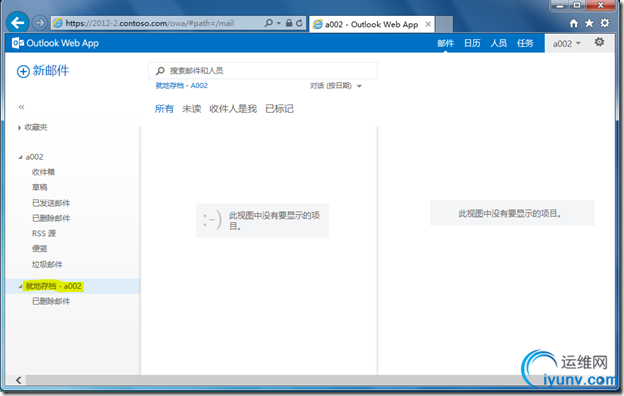Click the Outlook Web App logo icon
The height and width of the screenshot is (396, 624).
coord(18,43)
